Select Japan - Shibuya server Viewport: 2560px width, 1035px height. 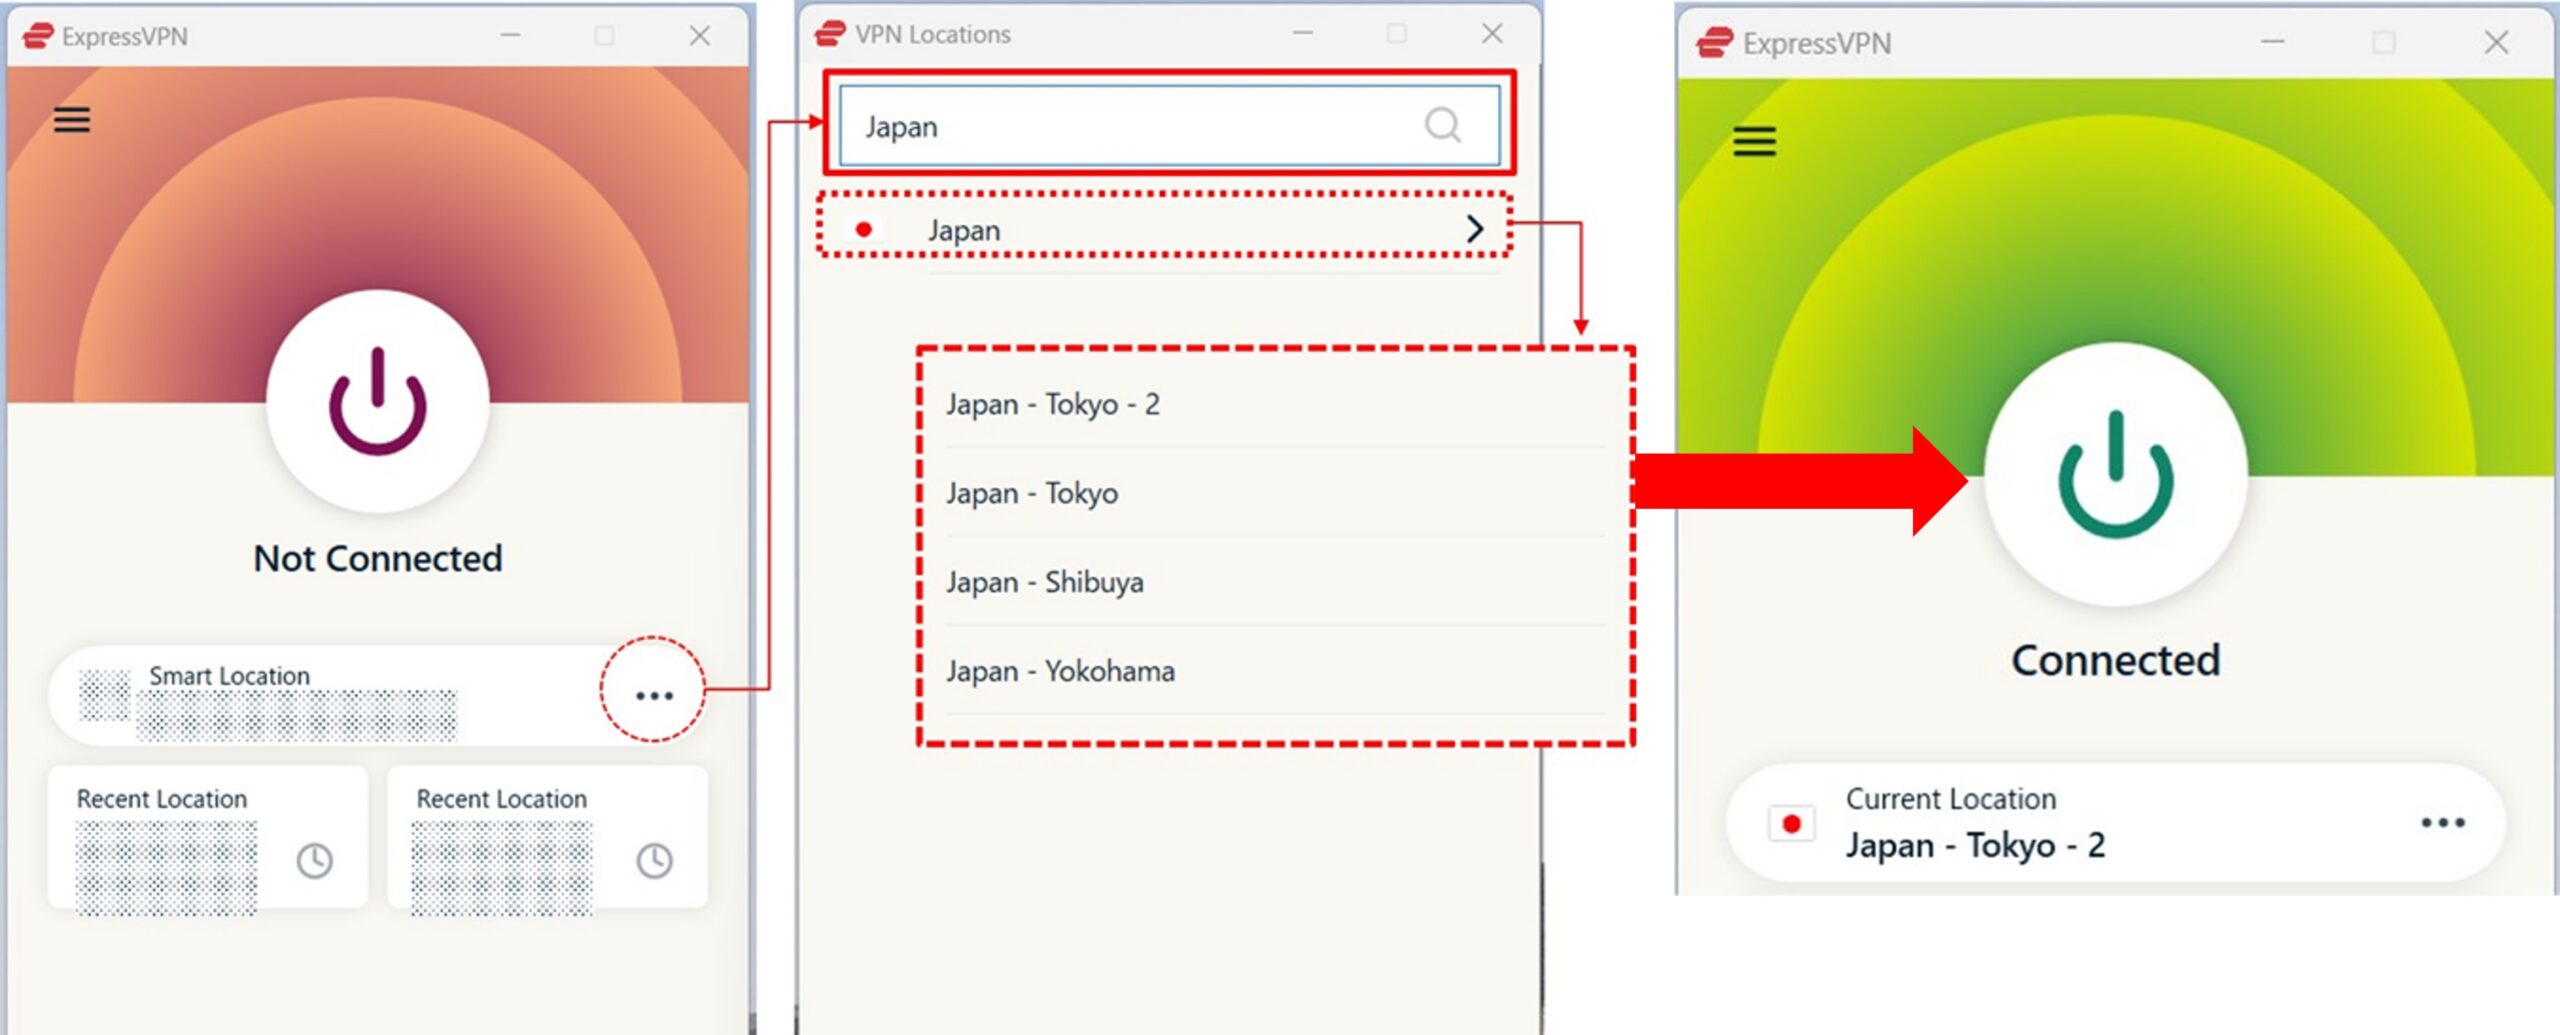click(x=1045, y=582)
